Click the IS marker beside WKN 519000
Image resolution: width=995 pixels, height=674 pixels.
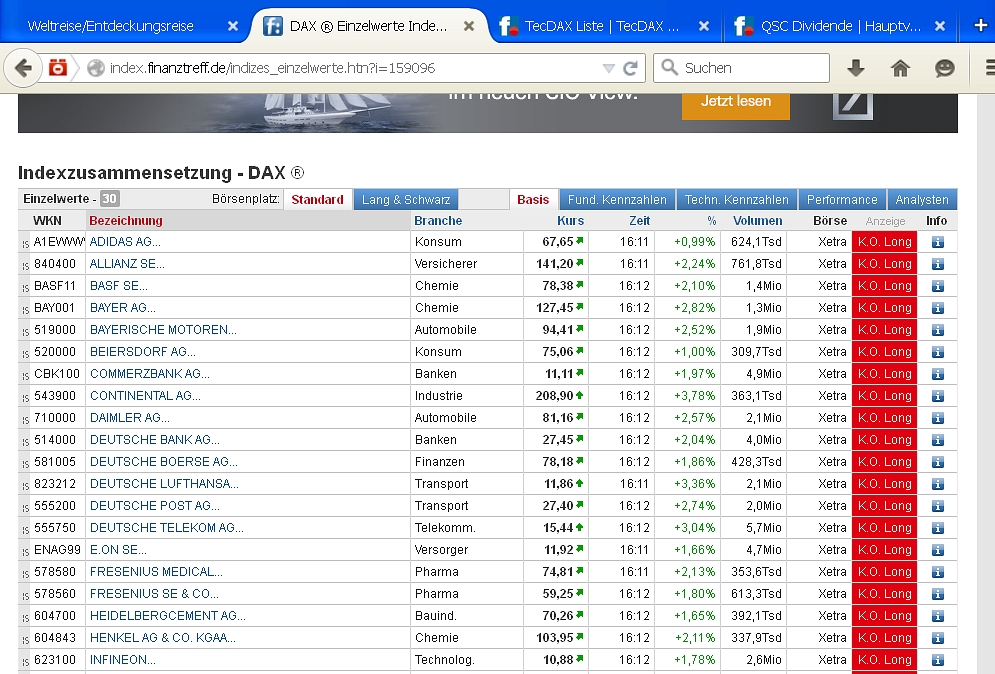25,332
